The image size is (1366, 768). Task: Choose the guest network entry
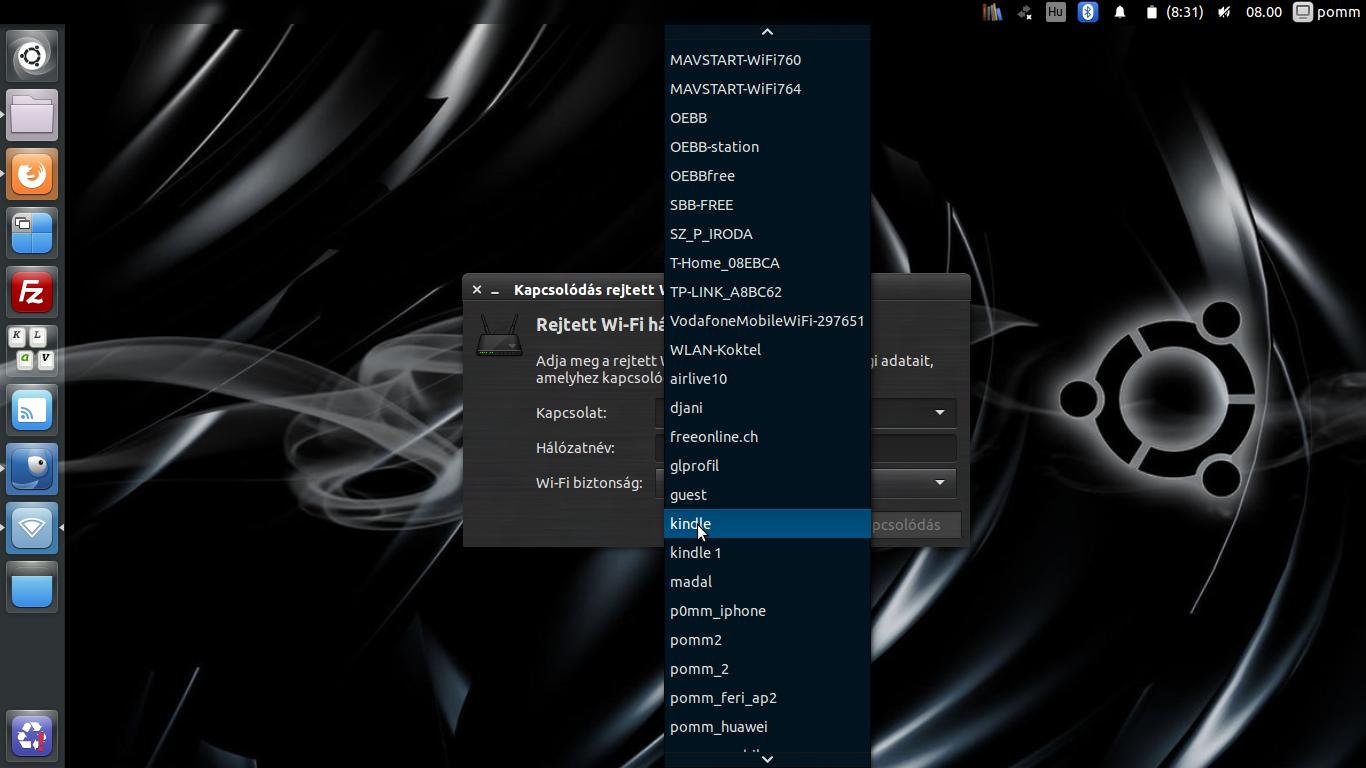click(x=768, y=495)
